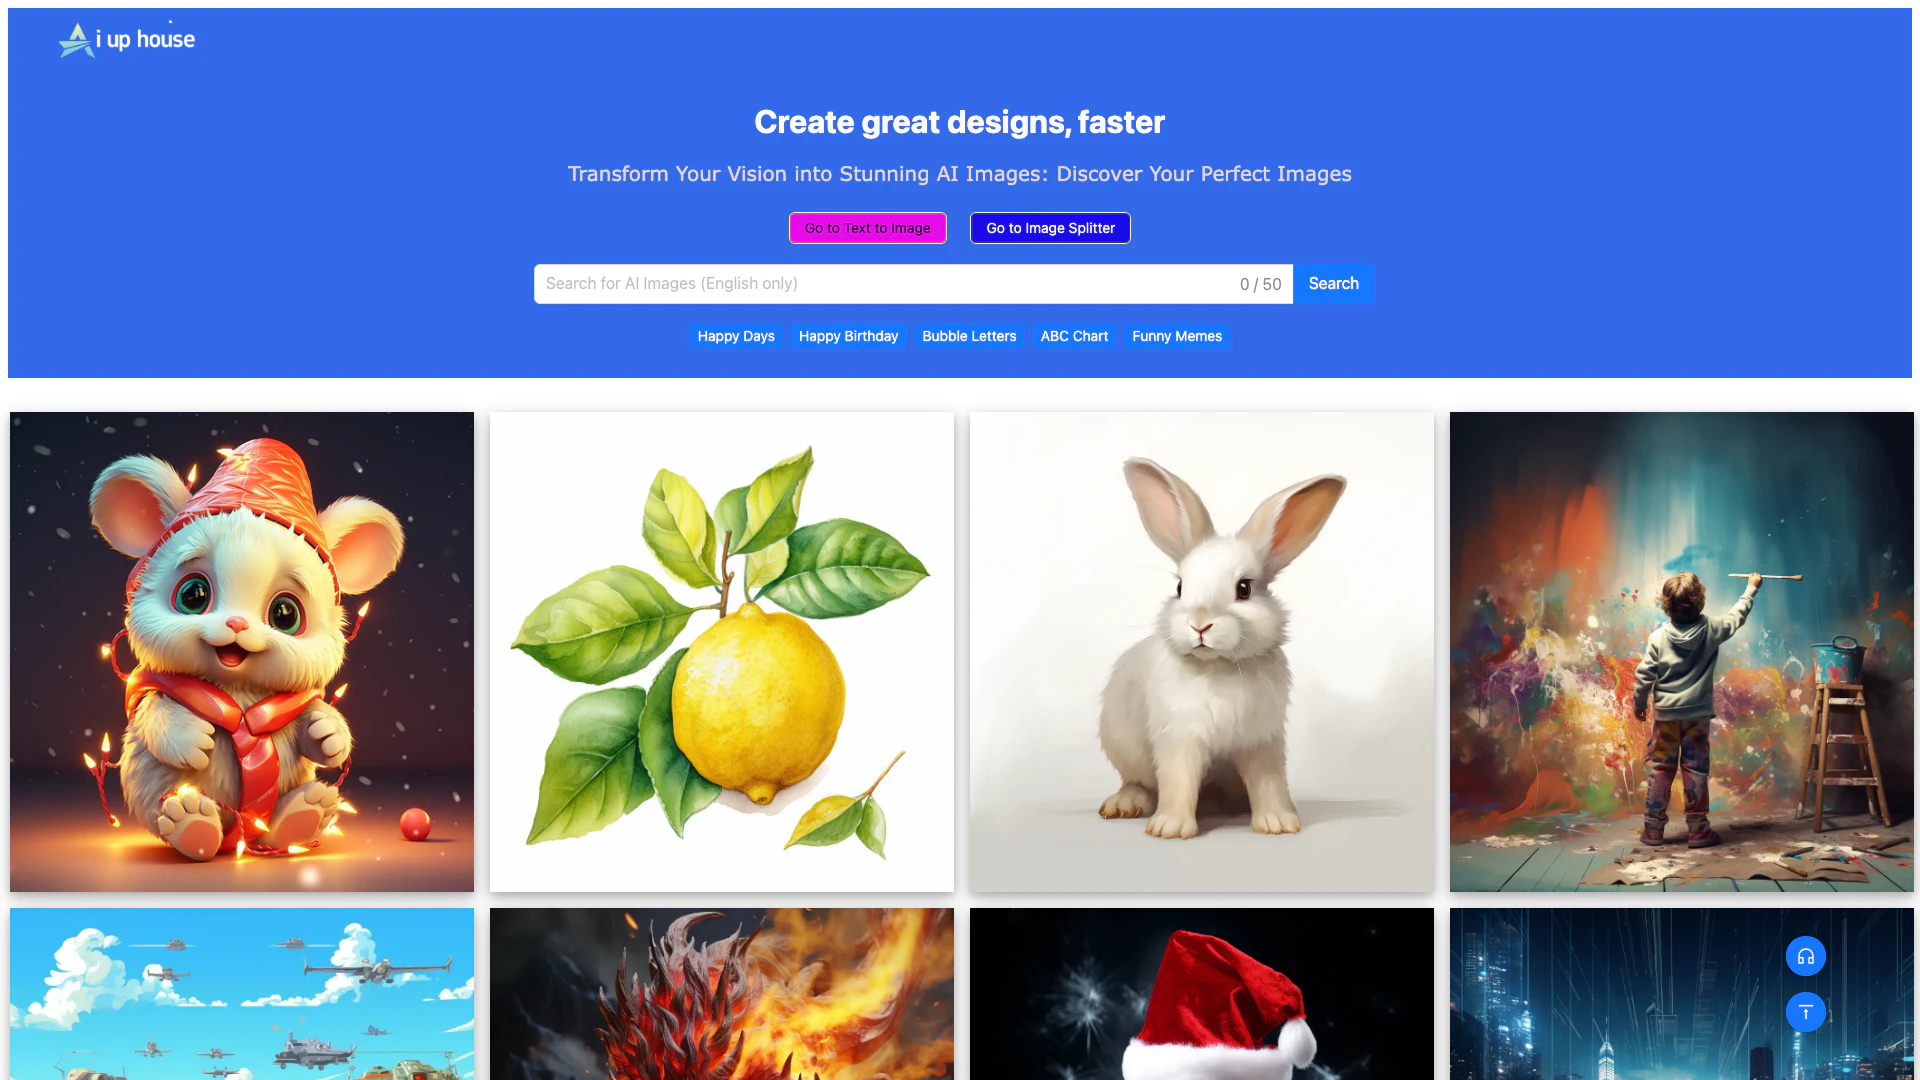Click the back-to-top arrow icon
This screenshot has width=1920, height=1080.
click(1805, 1012)
